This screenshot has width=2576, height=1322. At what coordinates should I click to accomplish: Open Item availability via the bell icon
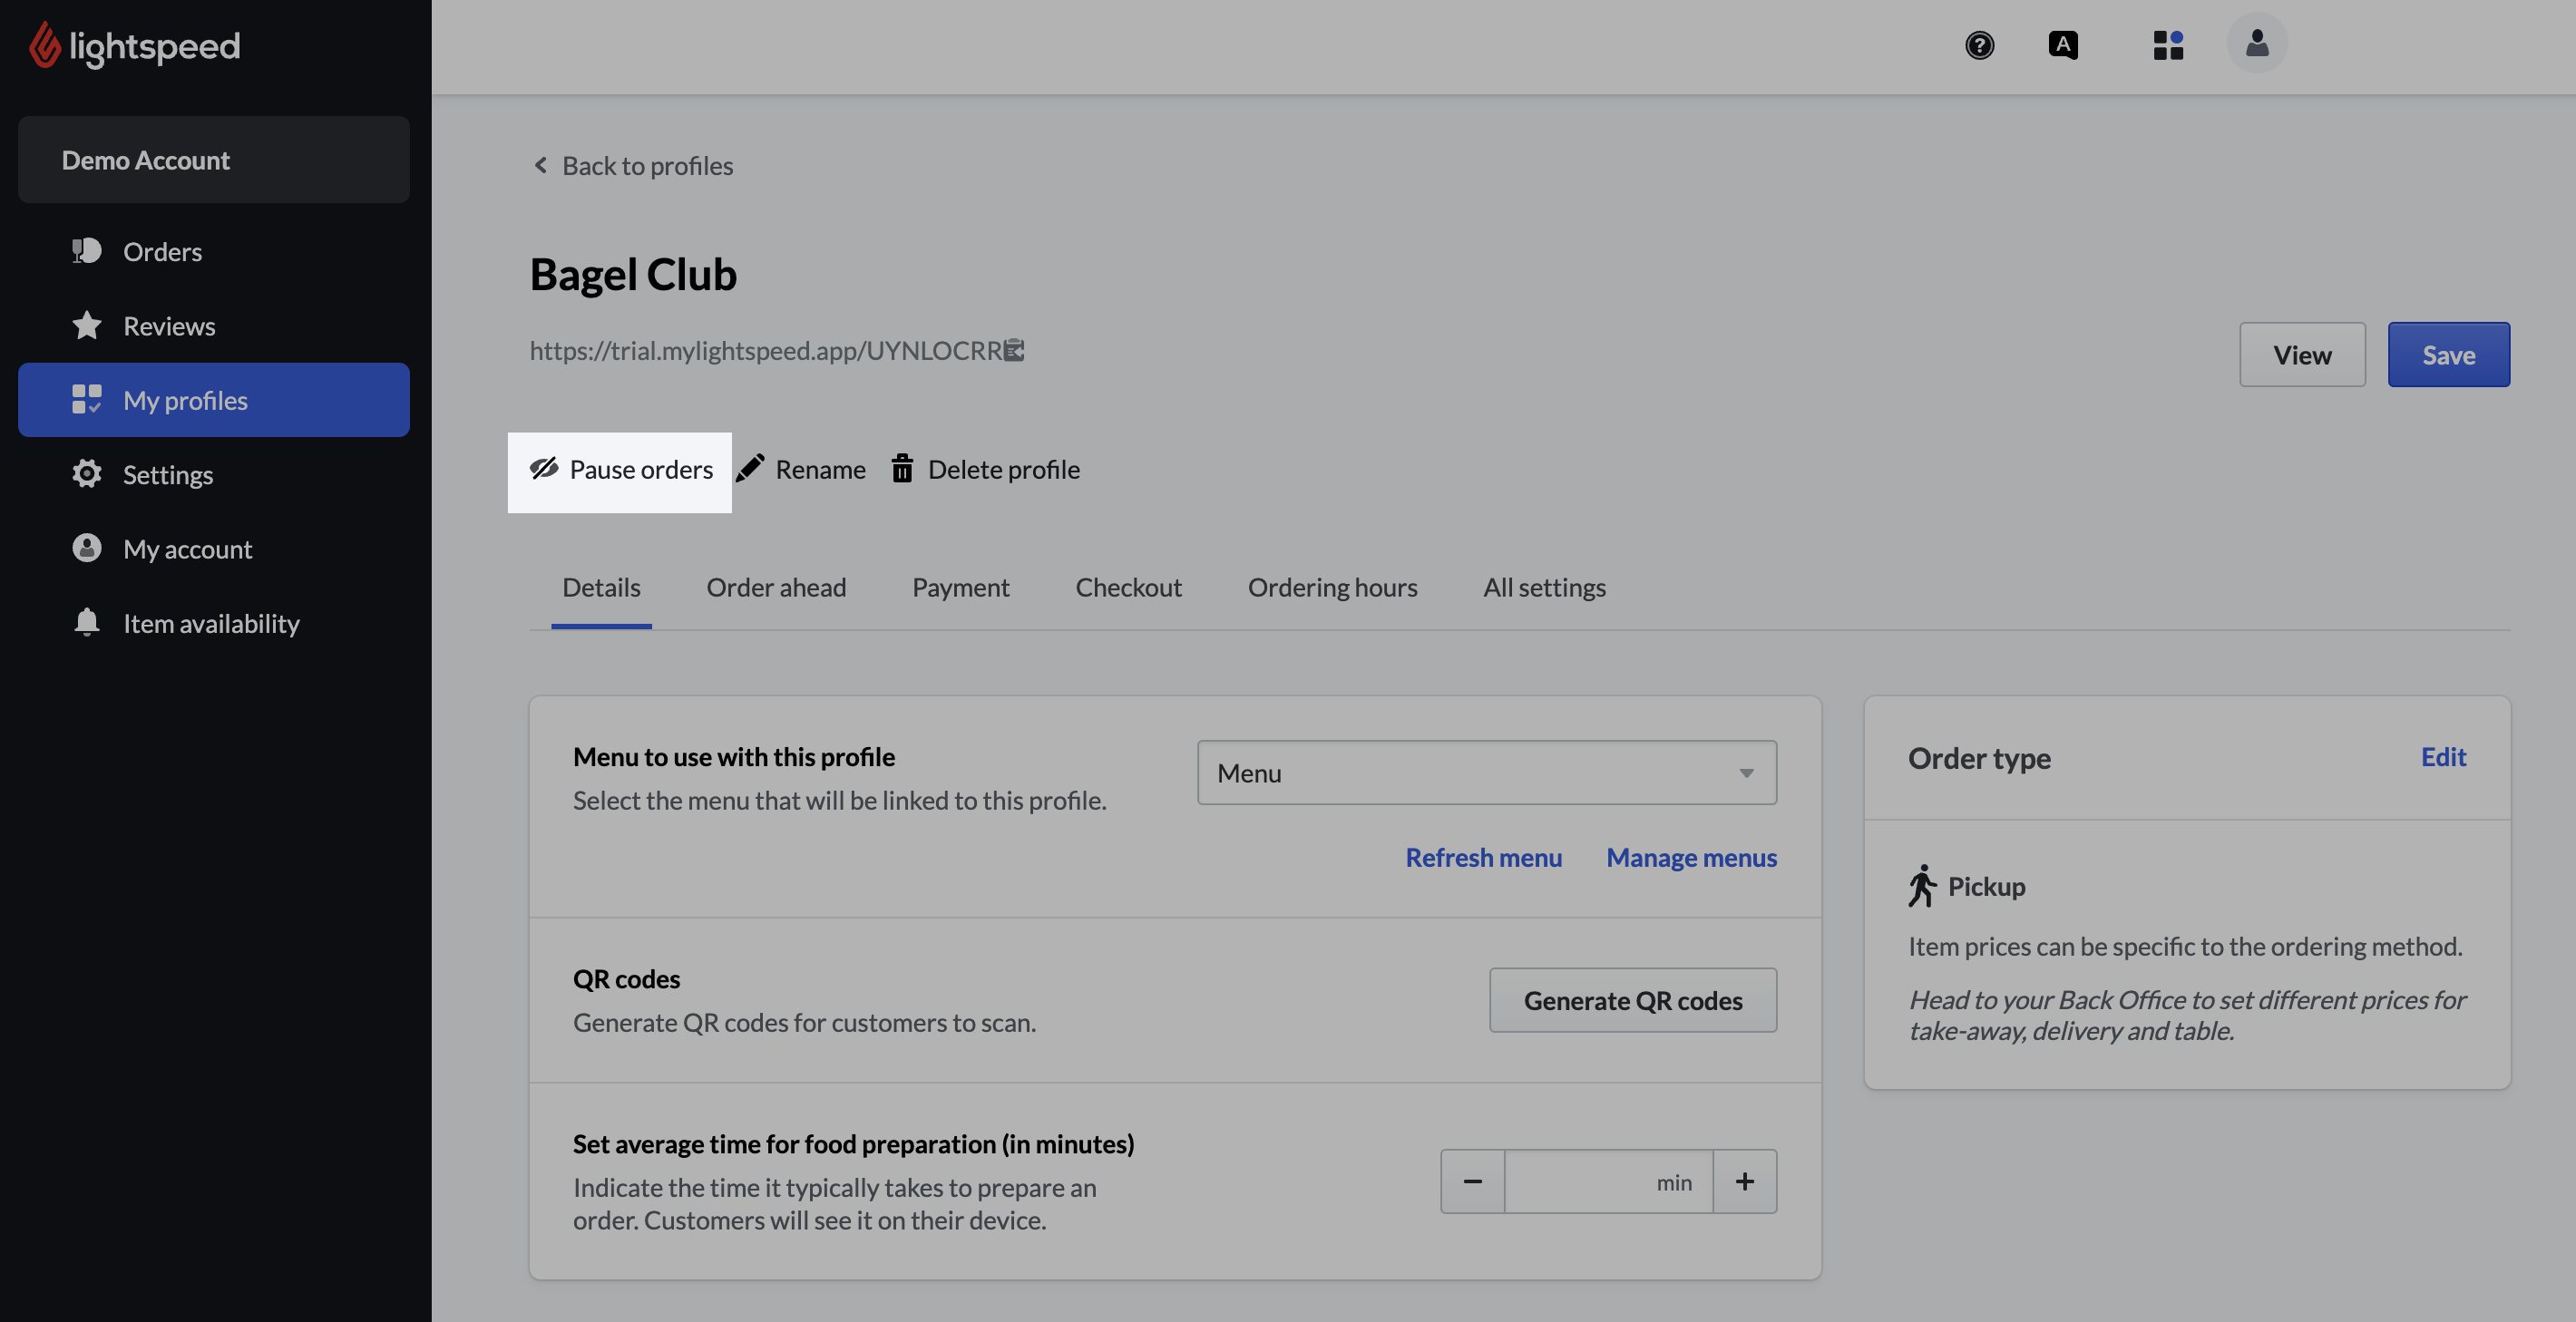pyautogui.click(x=87, y=622)
